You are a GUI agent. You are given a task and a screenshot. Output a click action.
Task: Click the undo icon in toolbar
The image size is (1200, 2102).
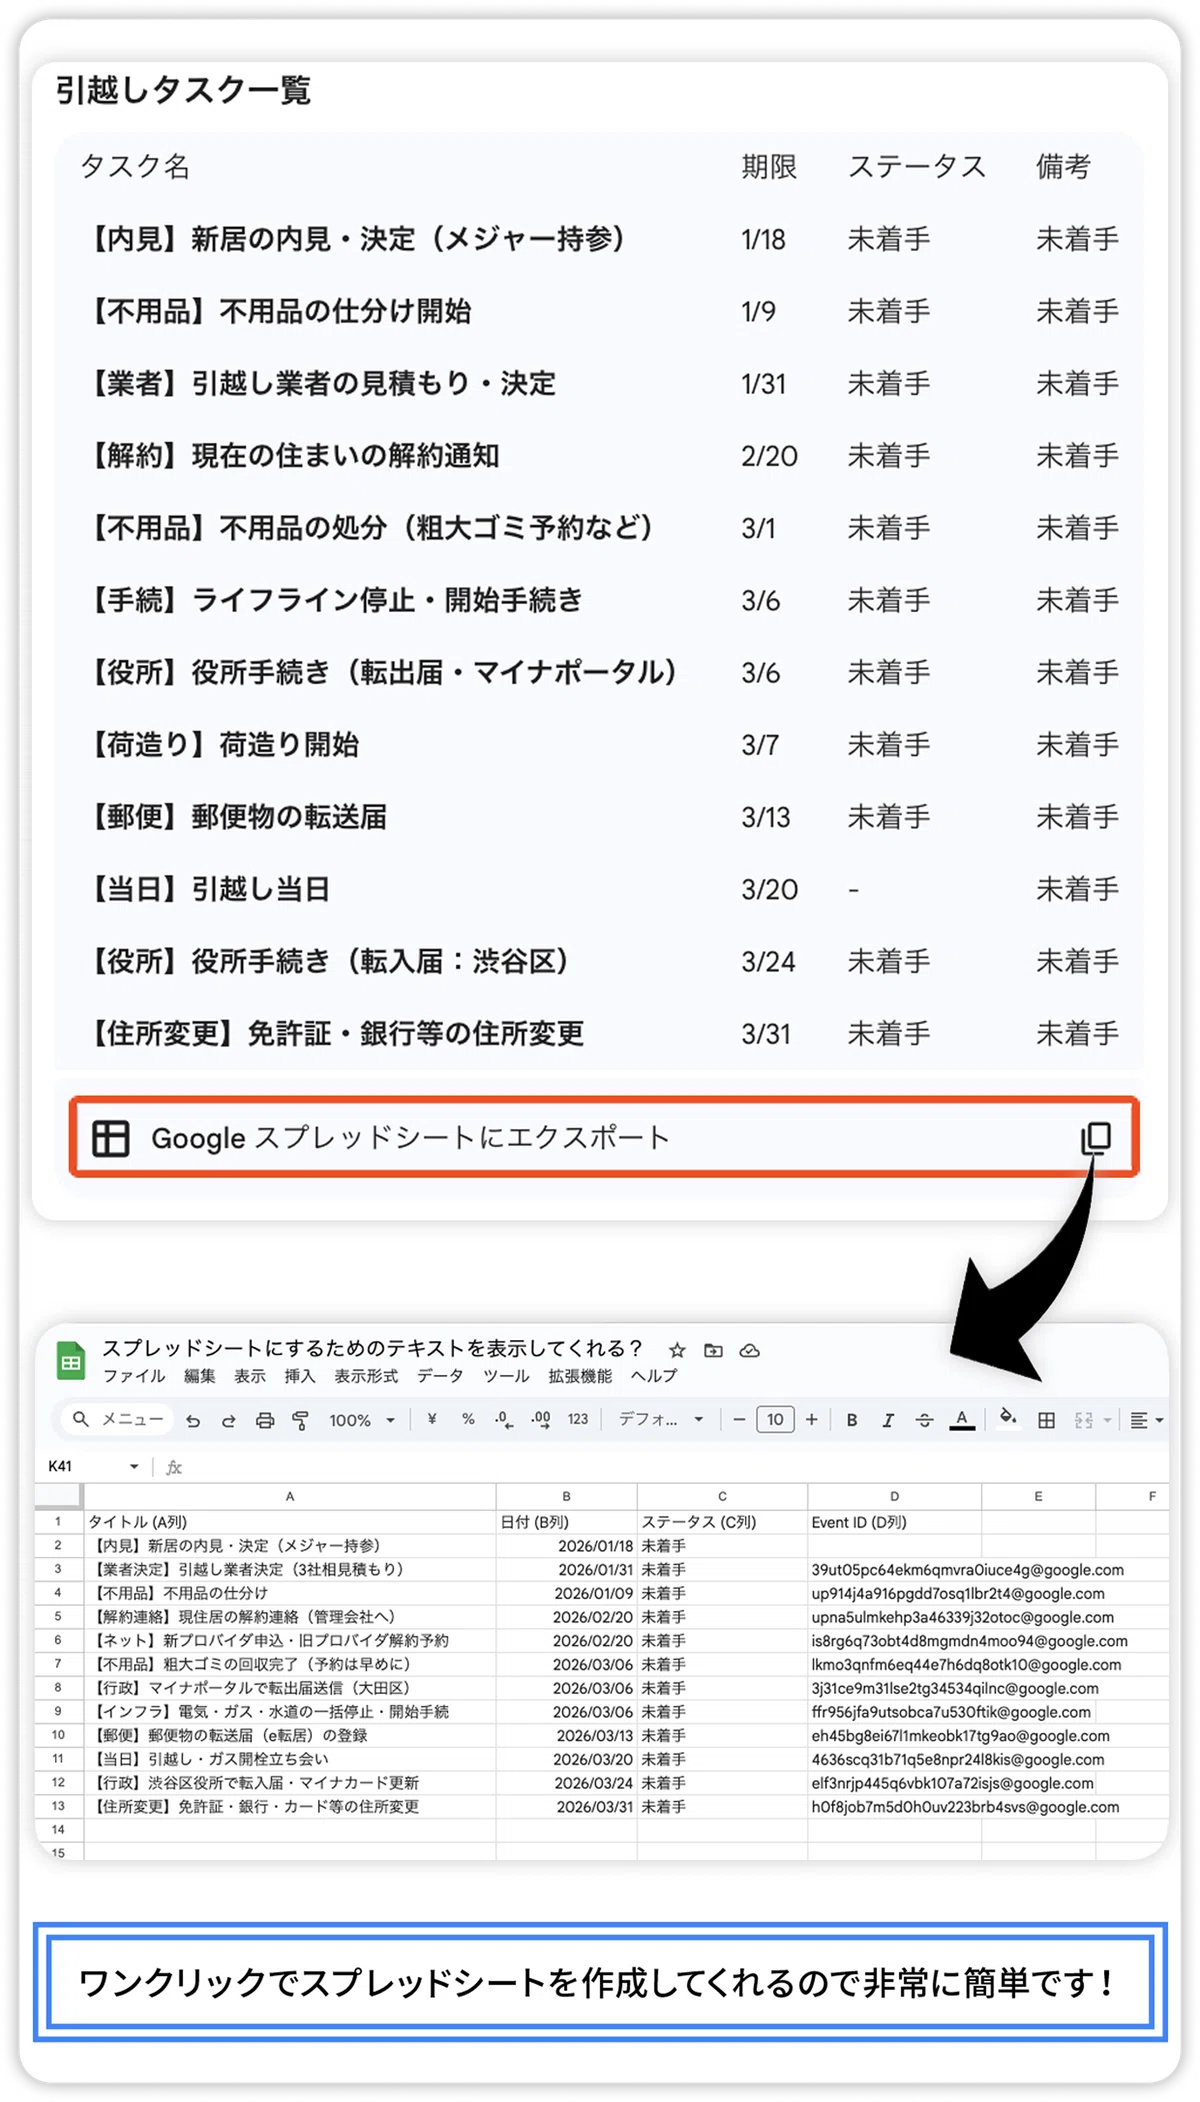pyautogui.click(x=193, y=1420)
